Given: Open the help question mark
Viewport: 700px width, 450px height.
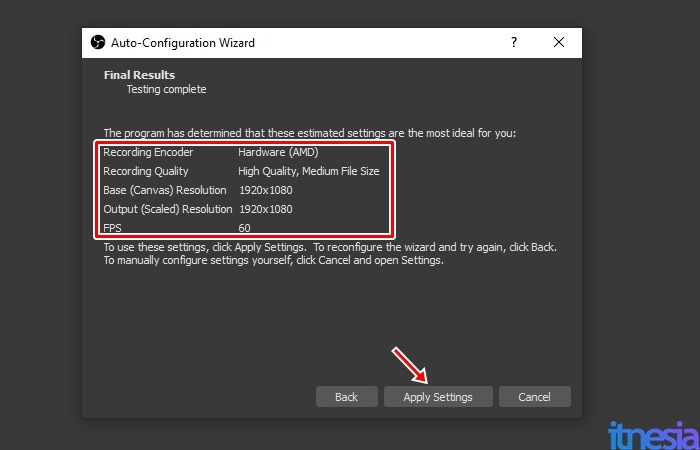Looking at the screenshot, I should [x=514, y=42].
